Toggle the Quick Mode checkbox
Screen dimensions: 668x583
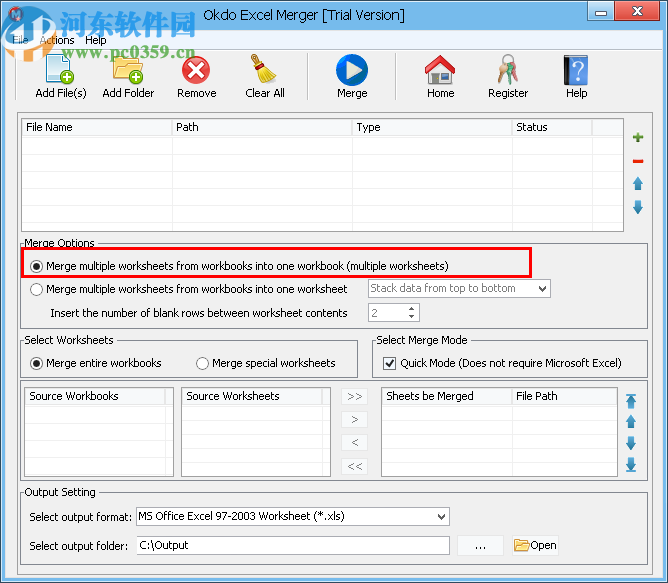389,364
